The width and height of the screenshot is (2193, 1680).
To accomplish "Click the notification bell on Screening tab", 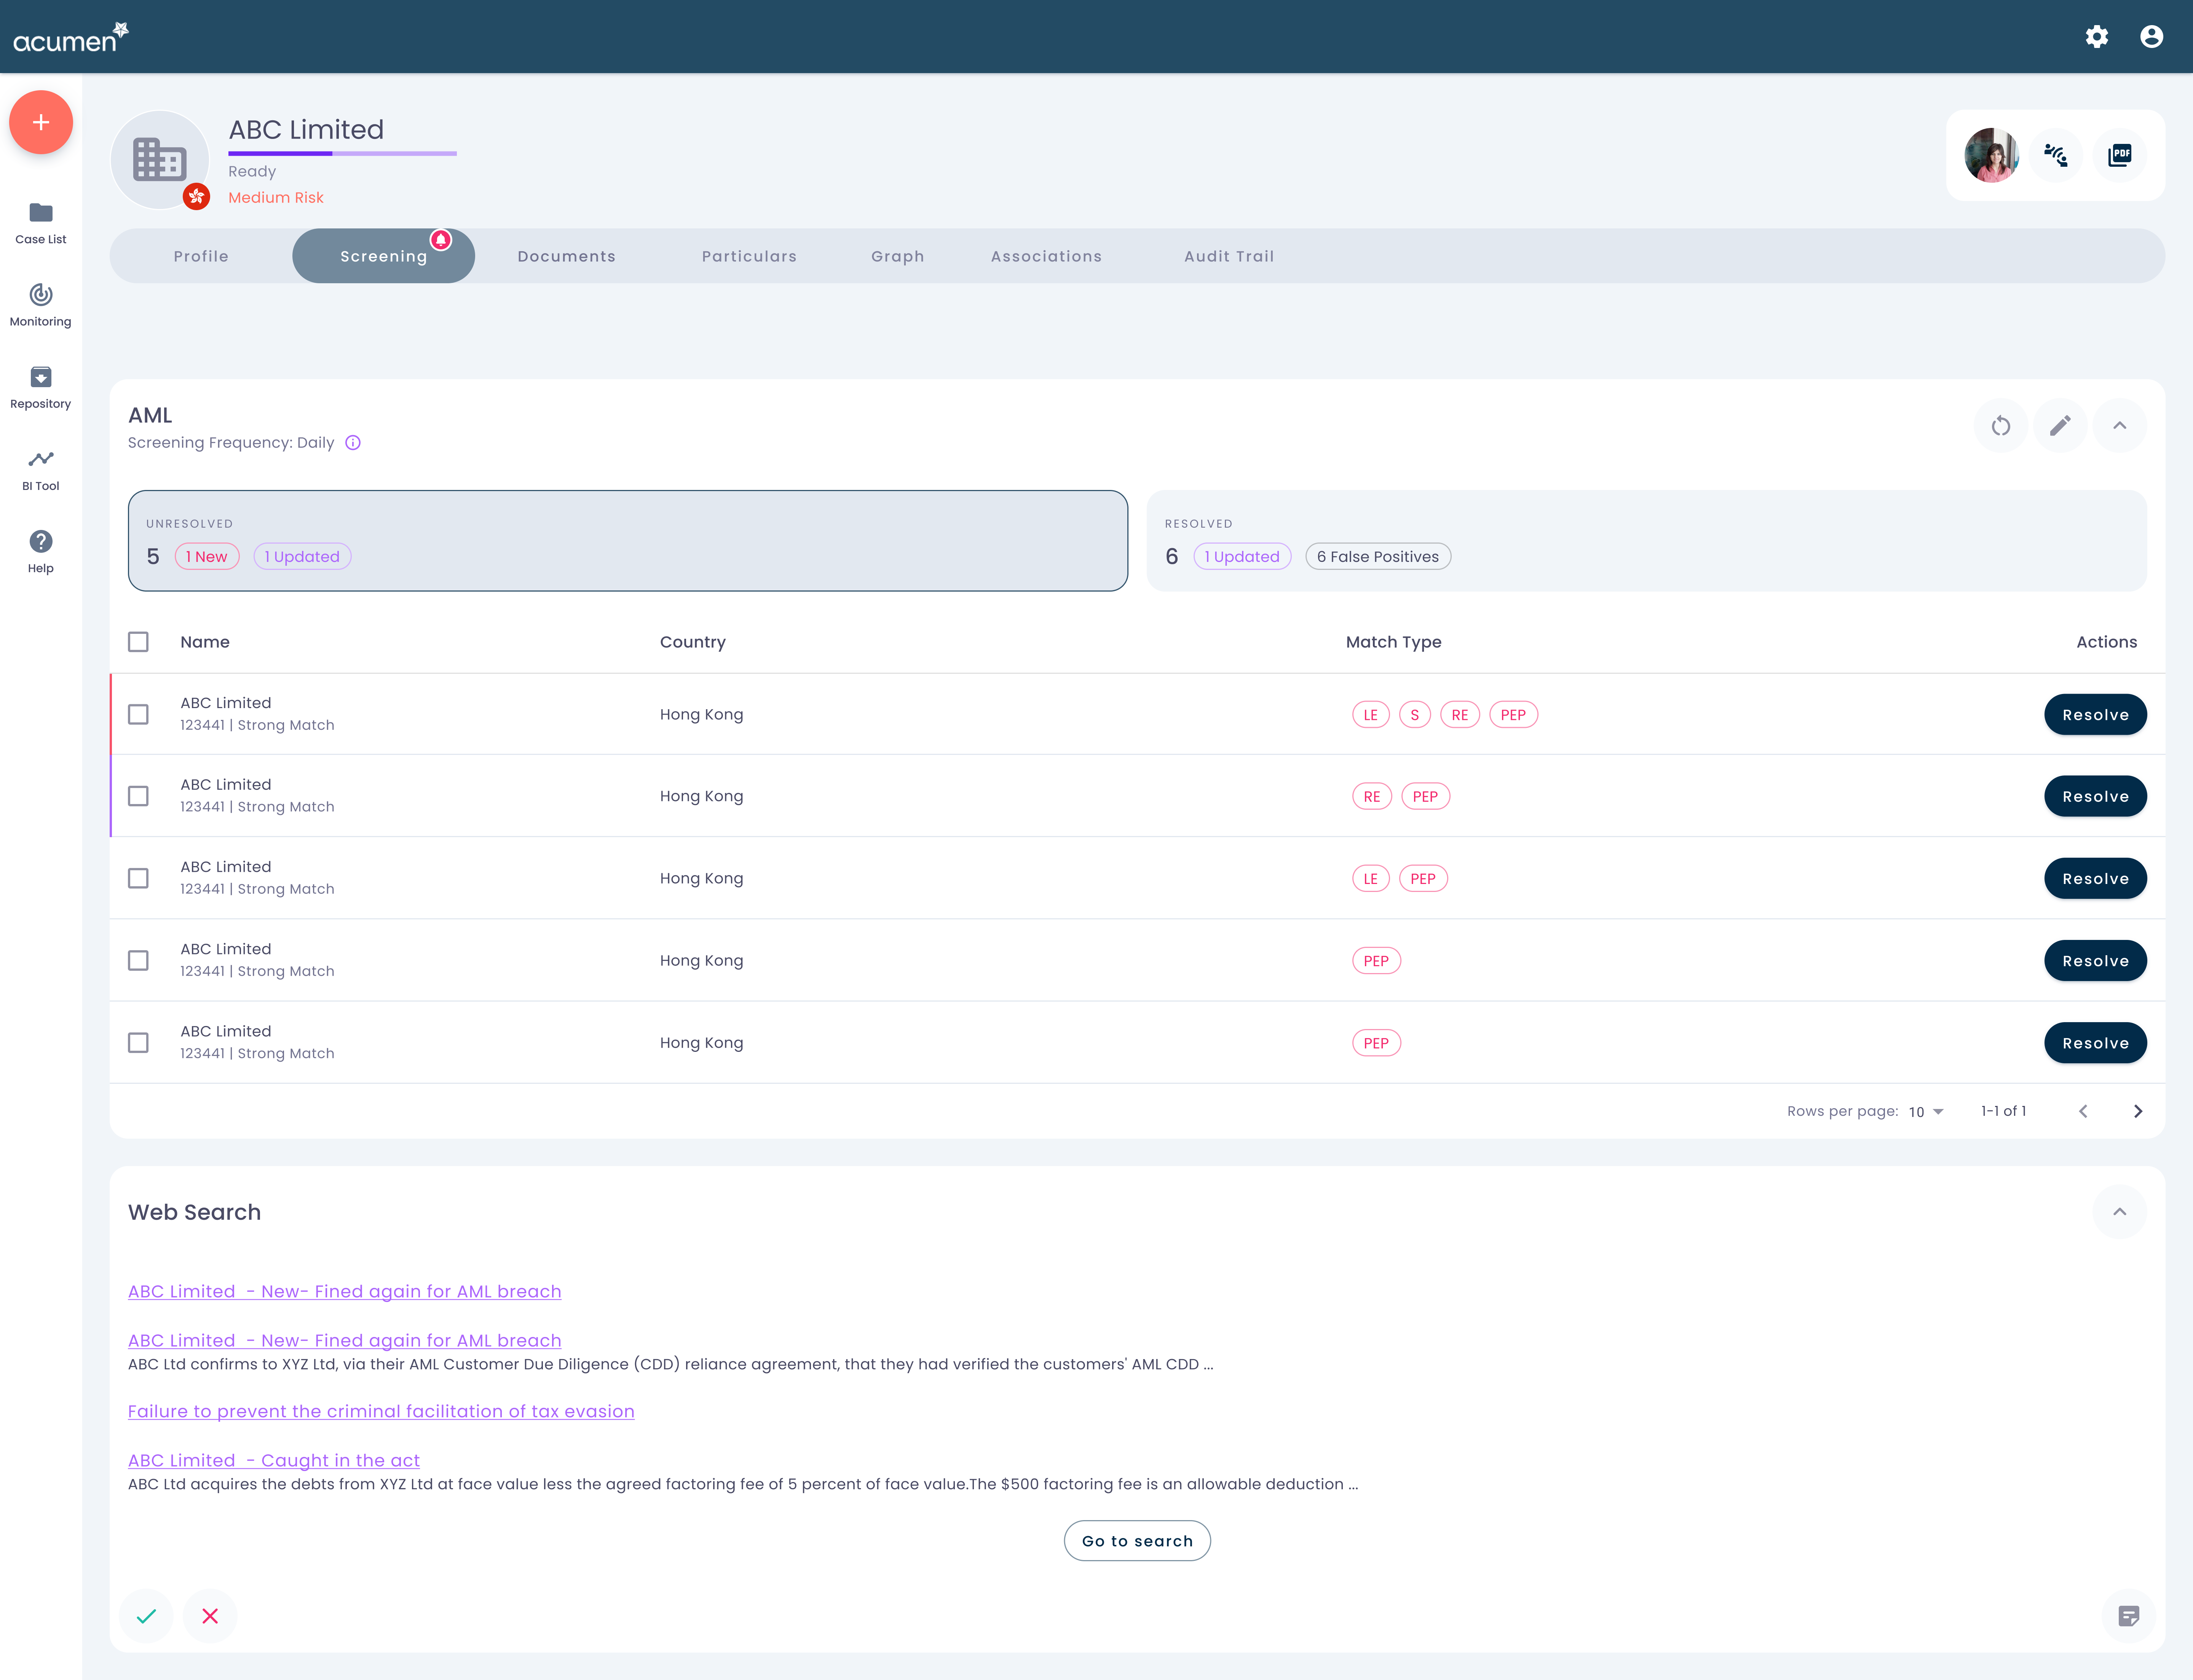I will coord(440,240).
